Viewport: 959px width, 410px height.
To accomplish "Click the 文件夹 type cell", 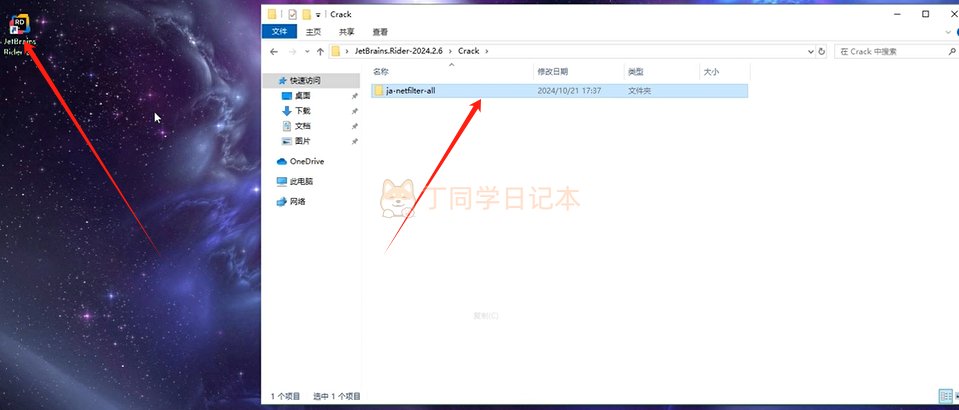I will [x=639, y=91].
